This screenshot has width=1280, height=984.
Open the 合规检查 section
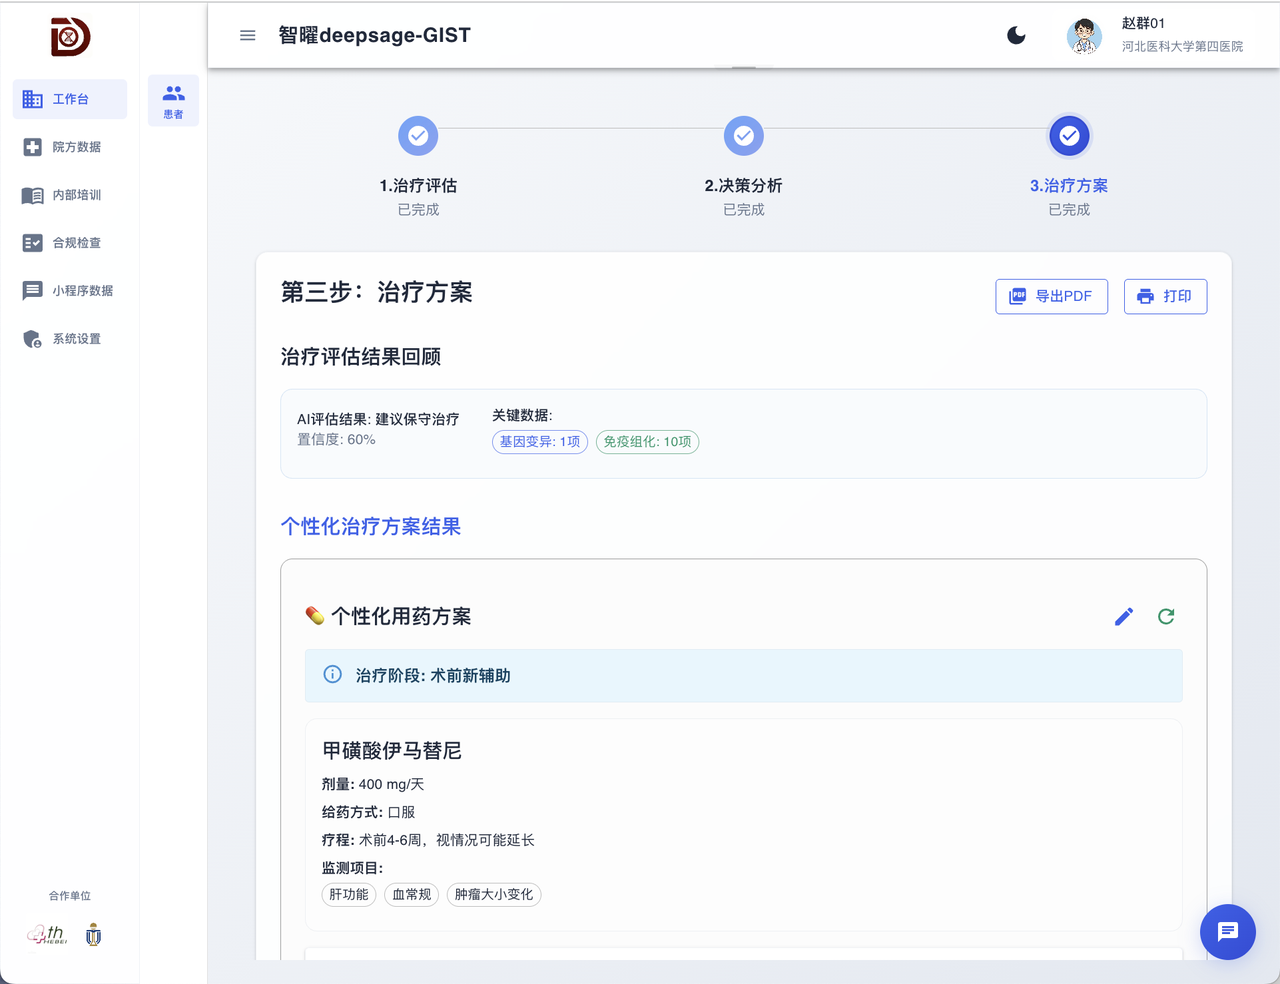69,242
